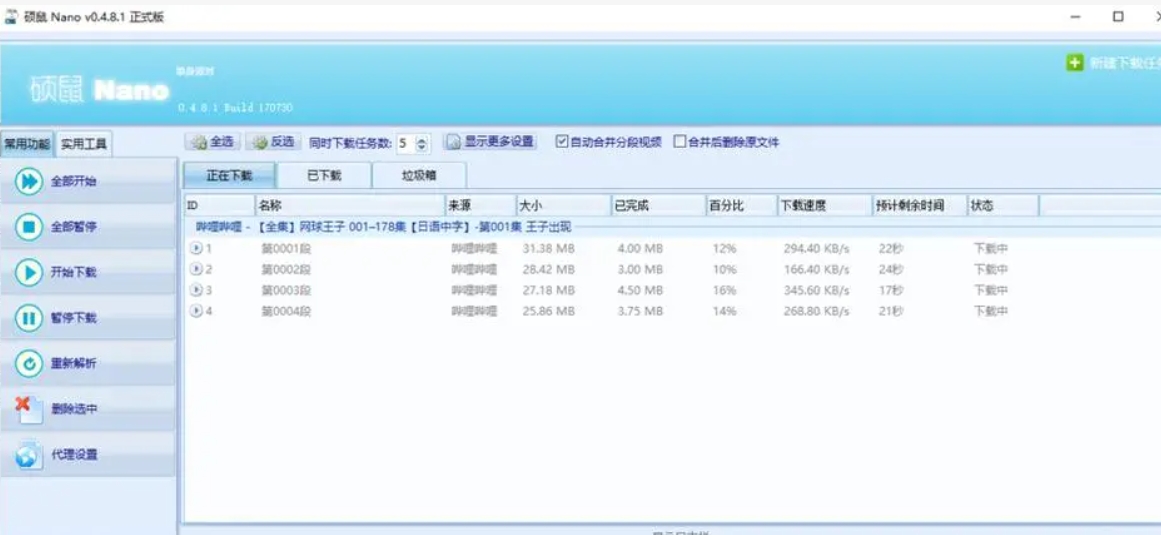Click the 百分比 column header

pyautogui.click(x=741, y=206)
